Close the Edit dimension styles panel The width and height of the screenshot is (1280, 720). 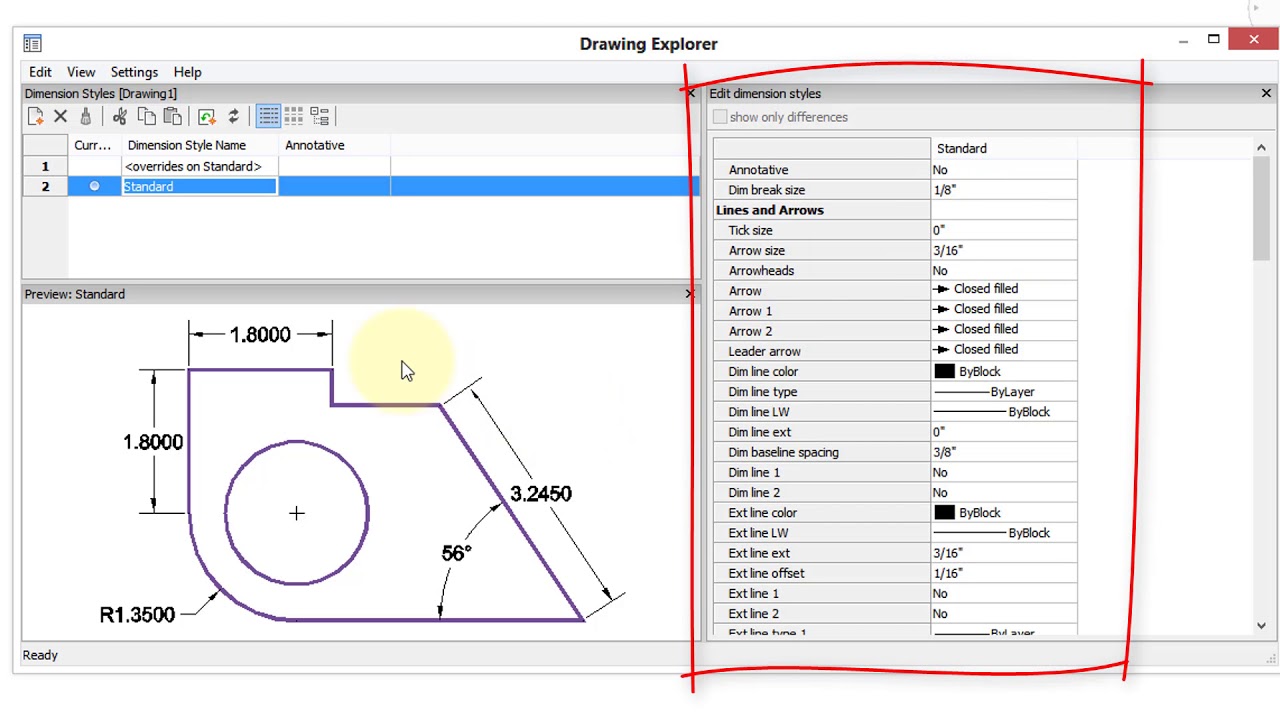click(1266, 93)
